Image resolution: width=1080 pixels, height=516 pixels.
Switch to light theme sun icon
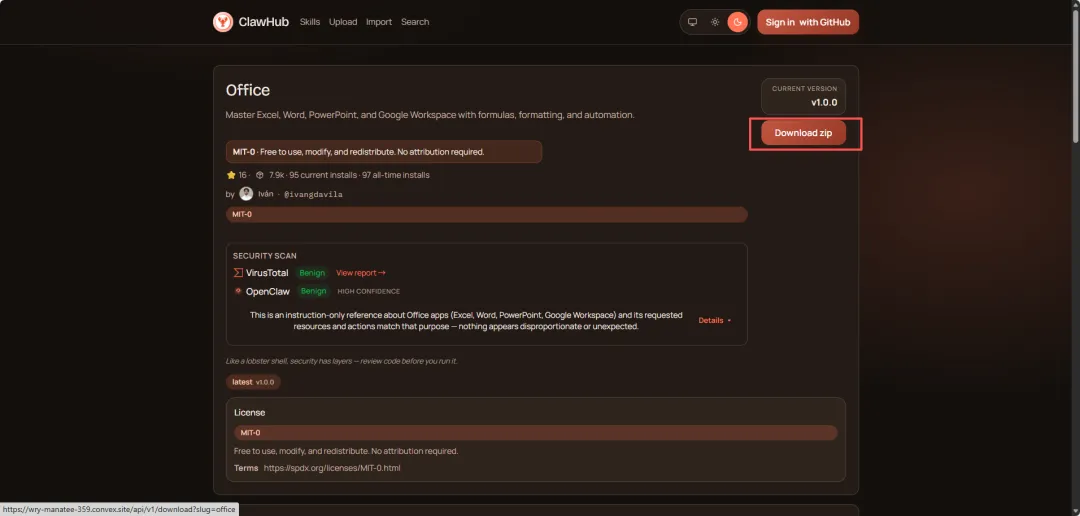click(x=715, y=22)
